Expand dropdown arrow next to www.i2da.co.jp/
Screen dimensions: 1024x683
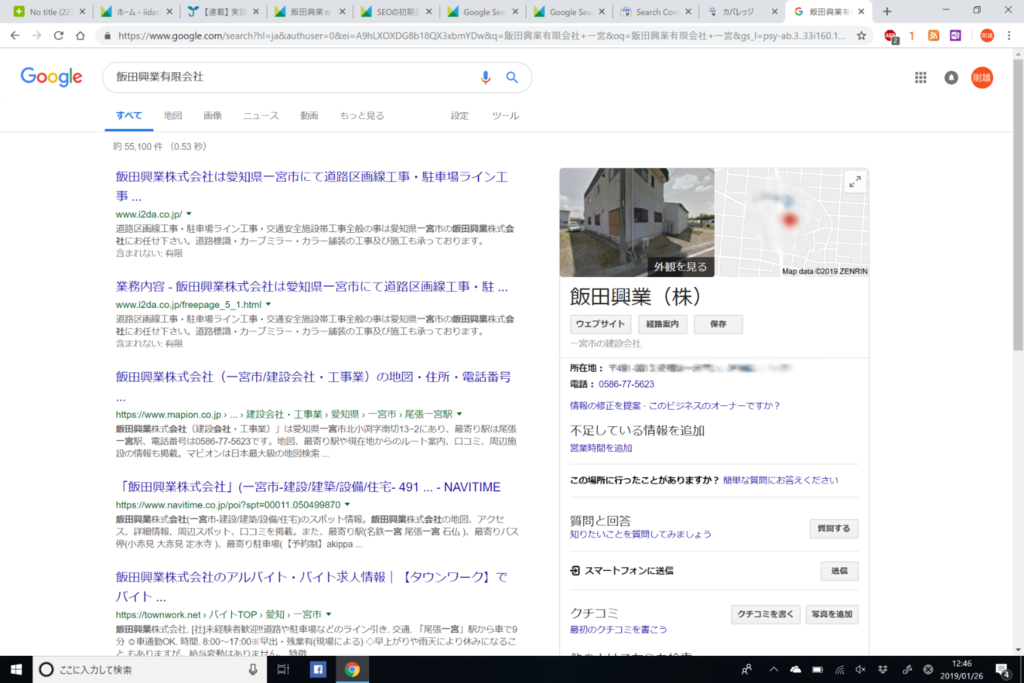189,214
